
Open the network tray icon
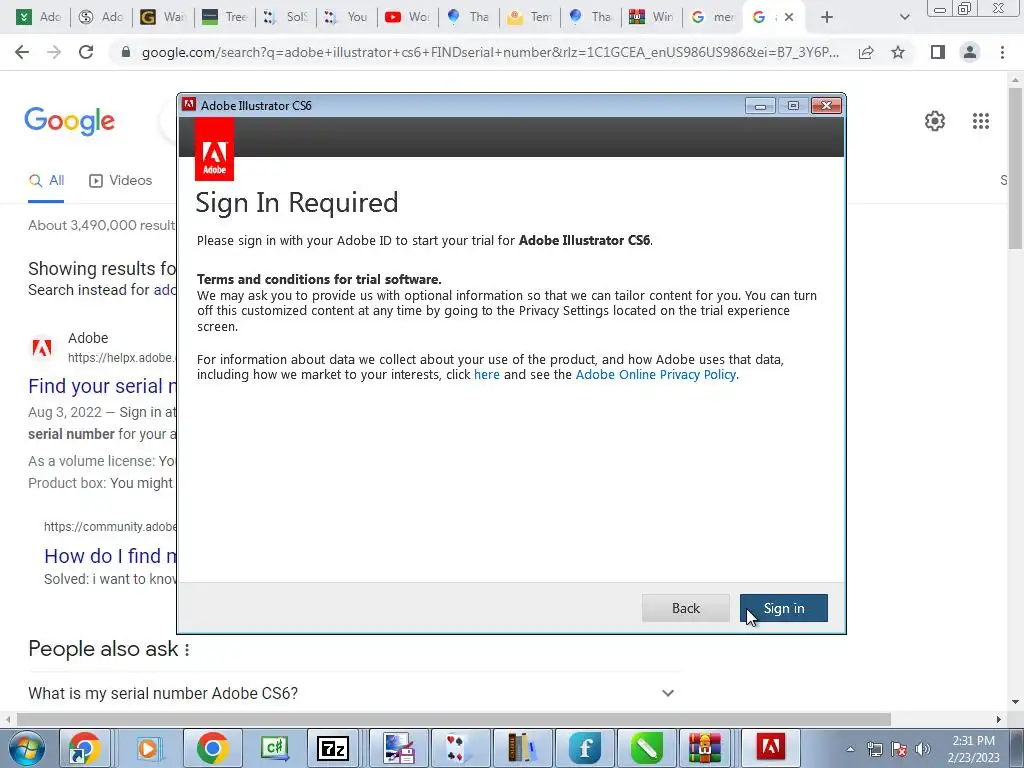(874, 750)
